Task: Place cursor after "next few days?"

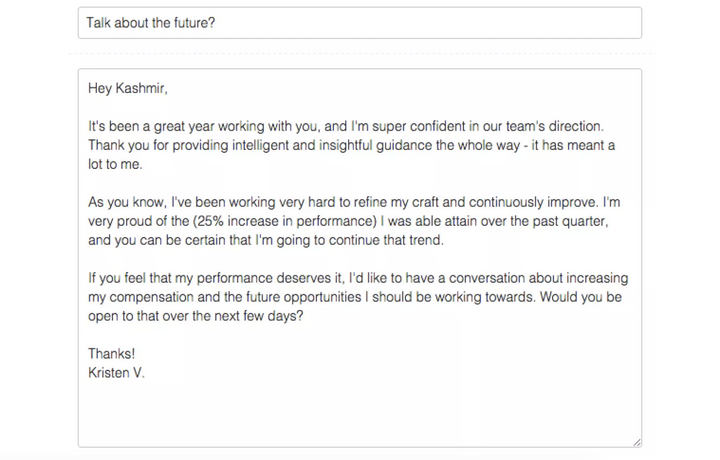Action: [304, 316]
